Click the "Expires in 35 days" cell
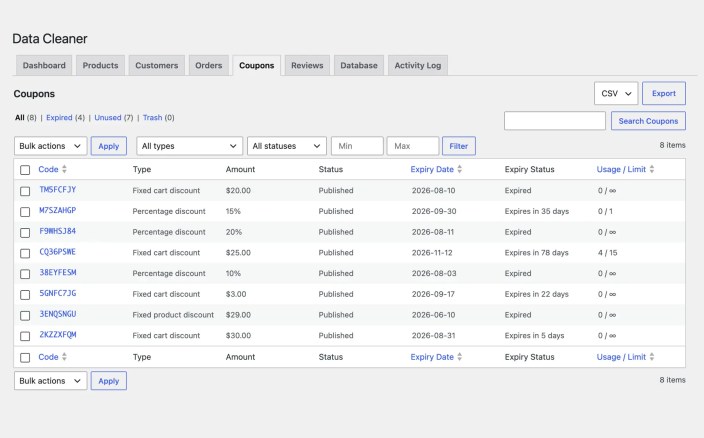Screen dimensions: 704x438 (537, 211)
